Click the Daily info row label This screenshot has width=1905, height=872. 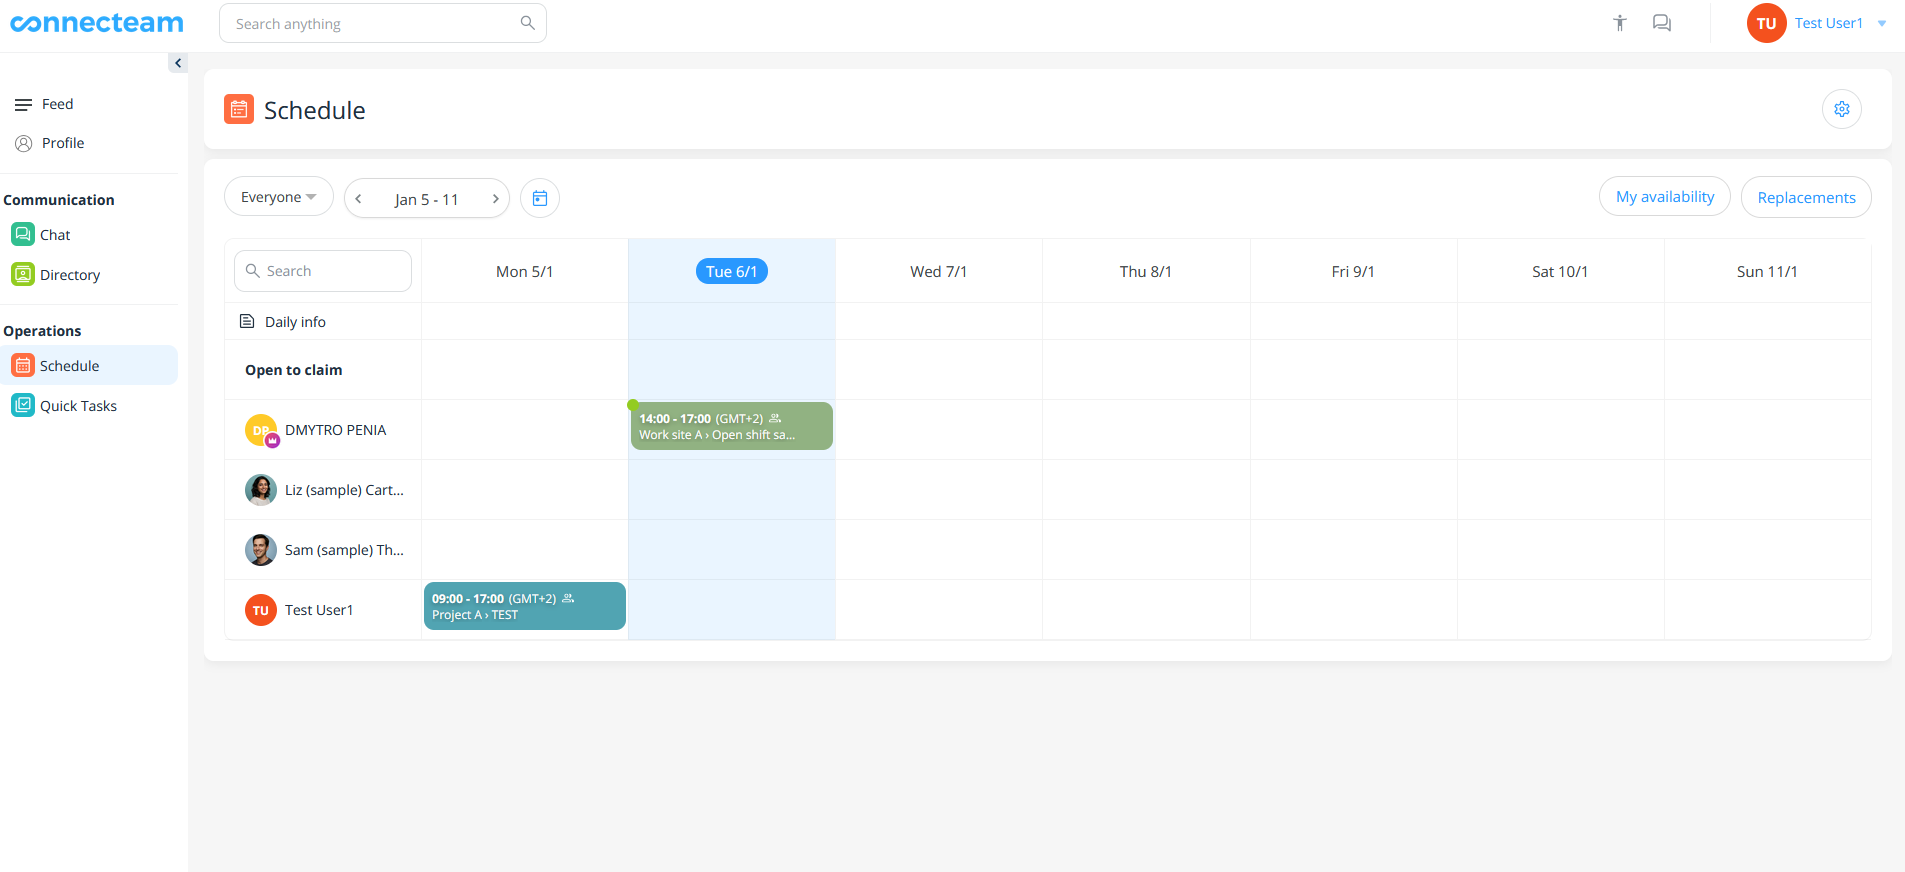295,322
